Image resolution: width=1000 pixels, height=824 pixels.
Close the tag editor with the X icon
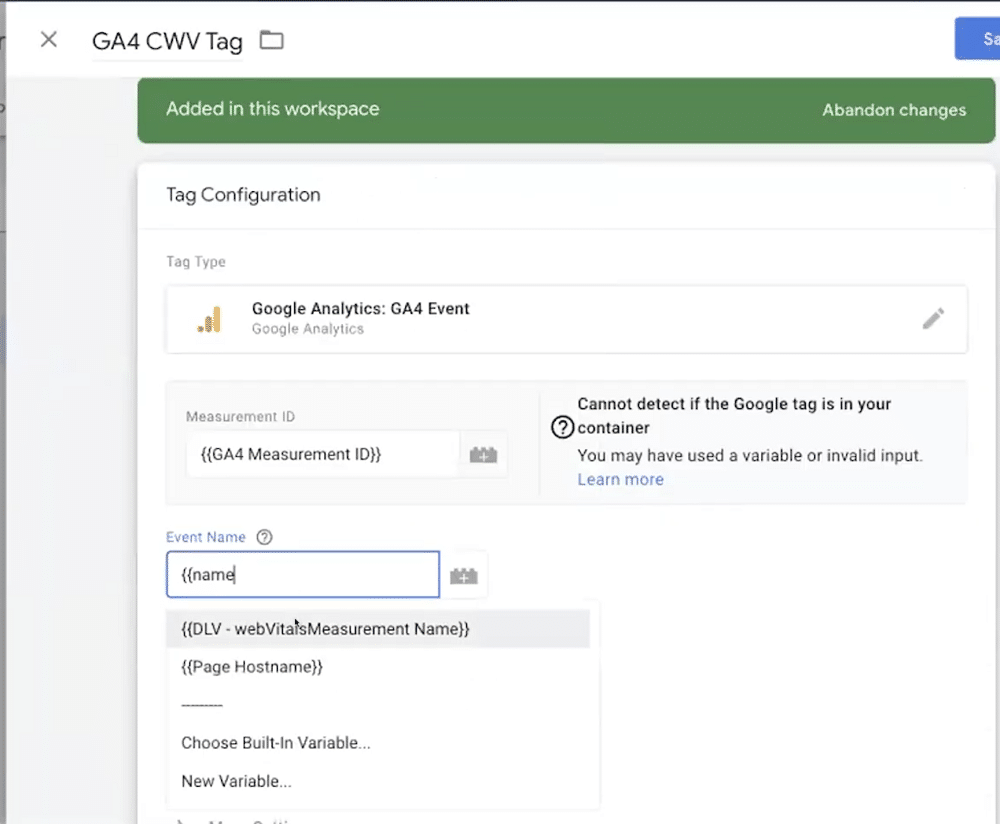click(x=48, y=40)
